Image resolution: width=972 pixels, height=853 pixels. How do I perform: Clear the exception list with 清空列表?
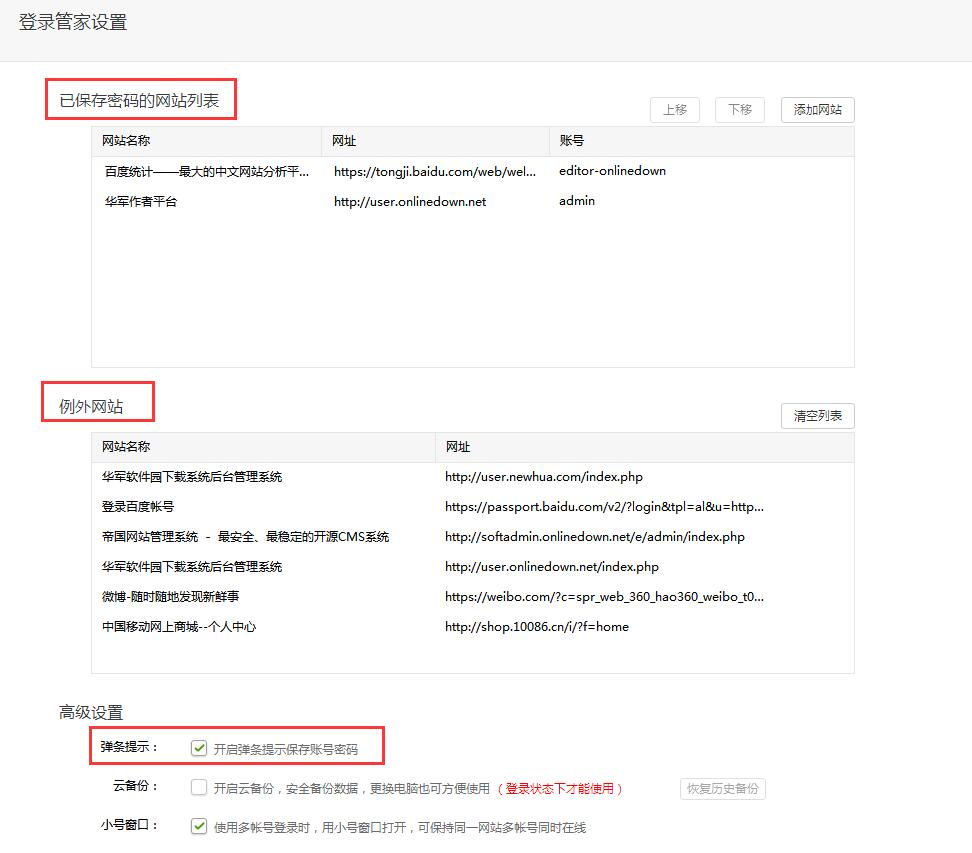817,415
